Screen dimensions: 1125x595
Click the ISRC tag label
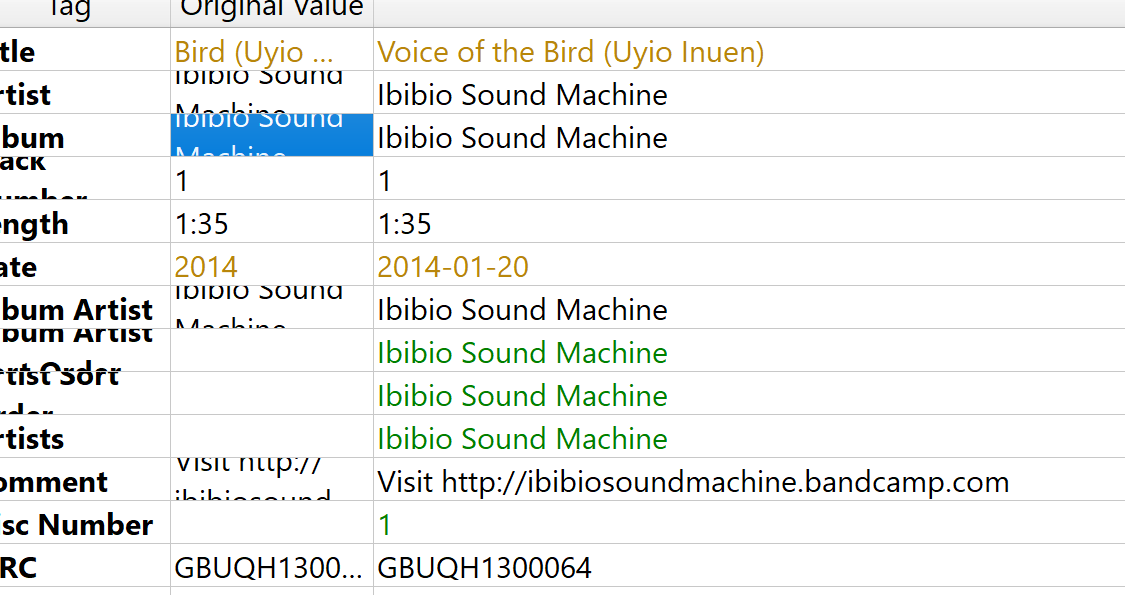pyautogui.click(x=19, y=568)
